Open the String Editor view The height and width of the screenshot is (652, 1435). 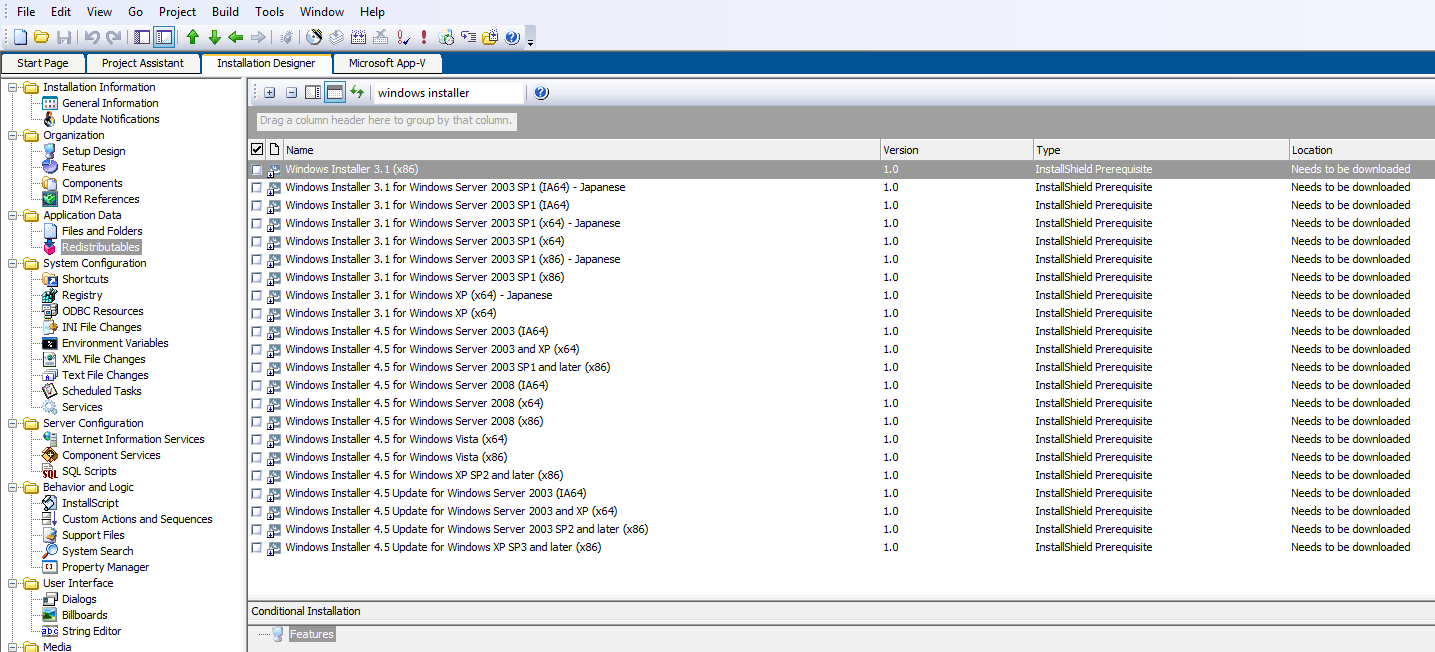coord(91,631)
